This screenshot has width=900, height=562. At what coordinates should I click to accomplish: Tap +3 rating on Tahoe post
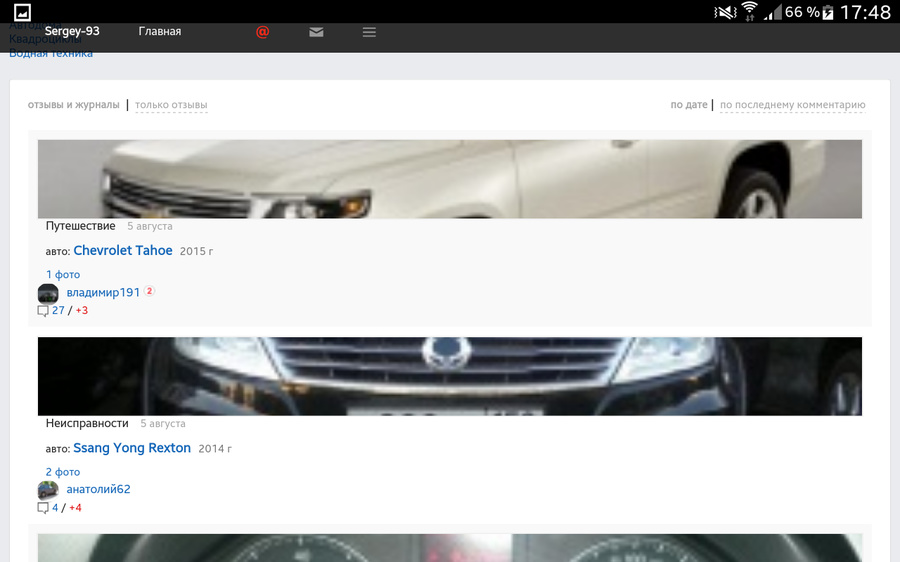(x=82, y=311)
